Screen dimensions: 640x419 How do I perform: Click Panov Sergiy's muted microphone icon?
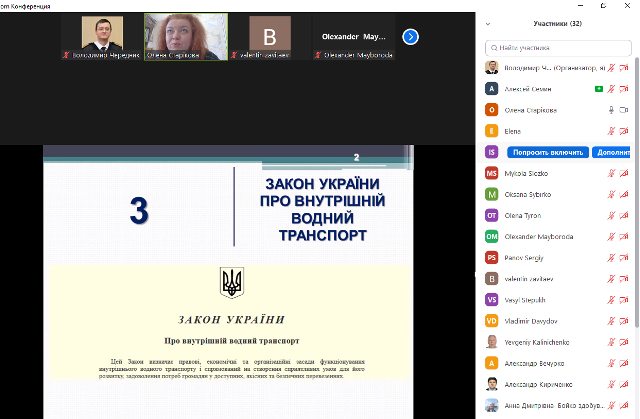click(610, 257)
